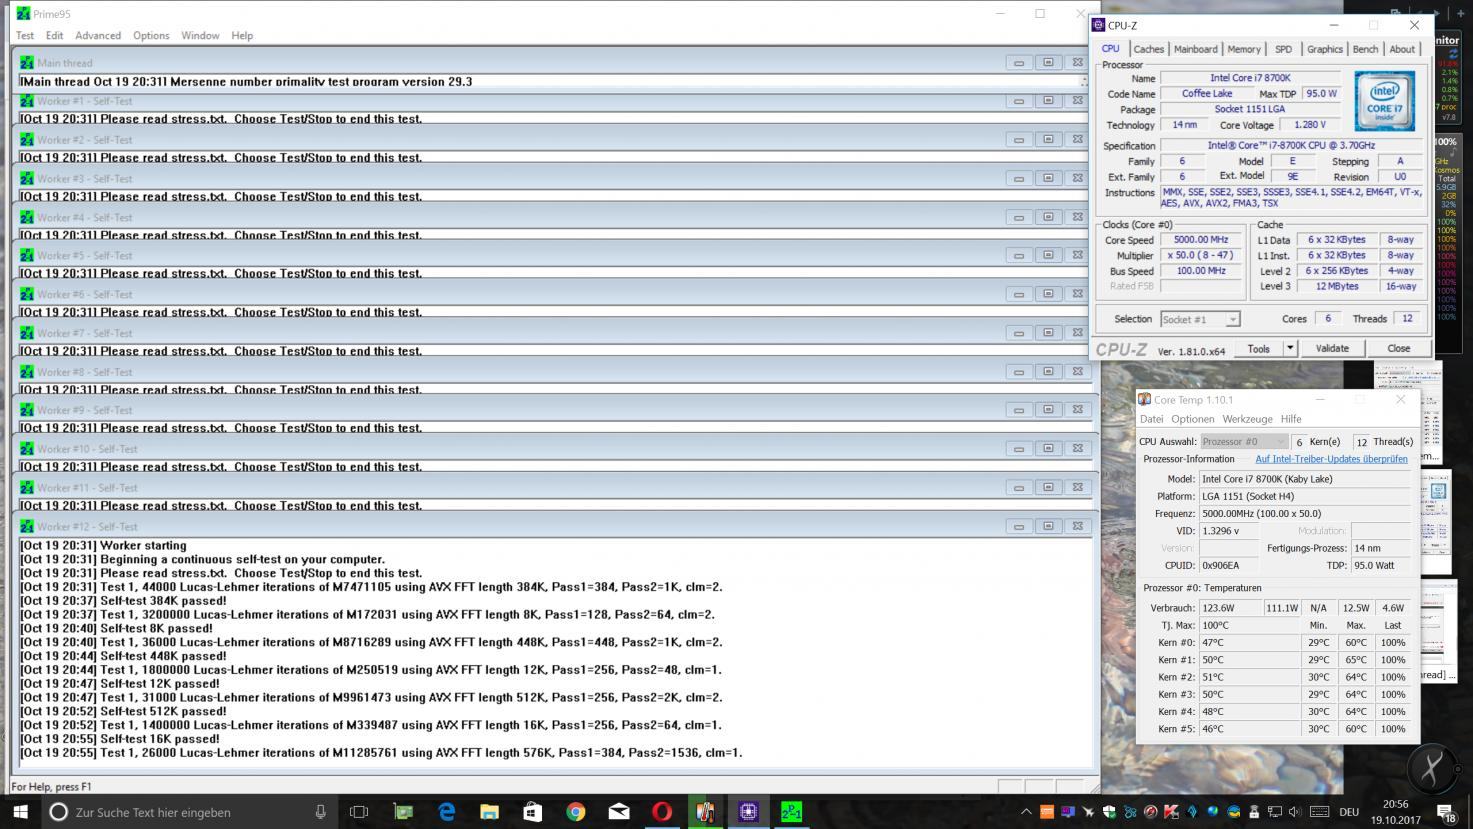Switch to Prime95 via its taskbar icon
This screenshot has width=1473, height=829.
click(x=791, y=812)
